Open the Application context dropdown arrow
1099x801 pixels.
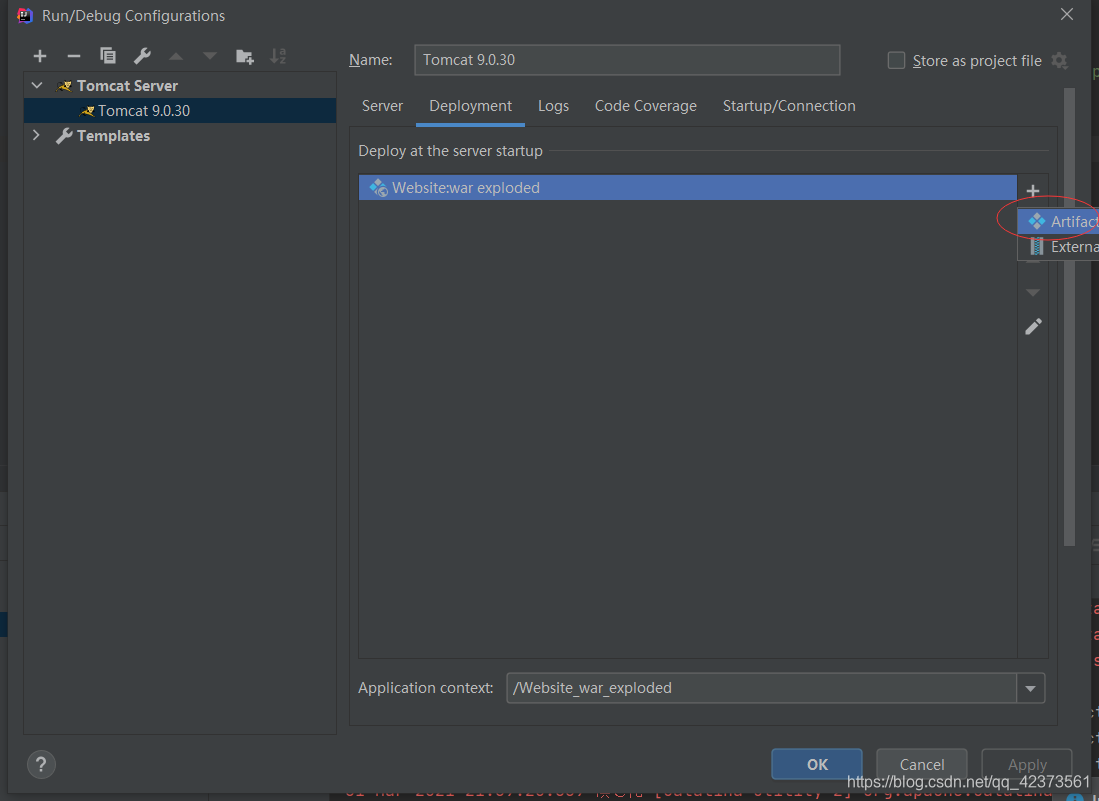click(1030, 688)
